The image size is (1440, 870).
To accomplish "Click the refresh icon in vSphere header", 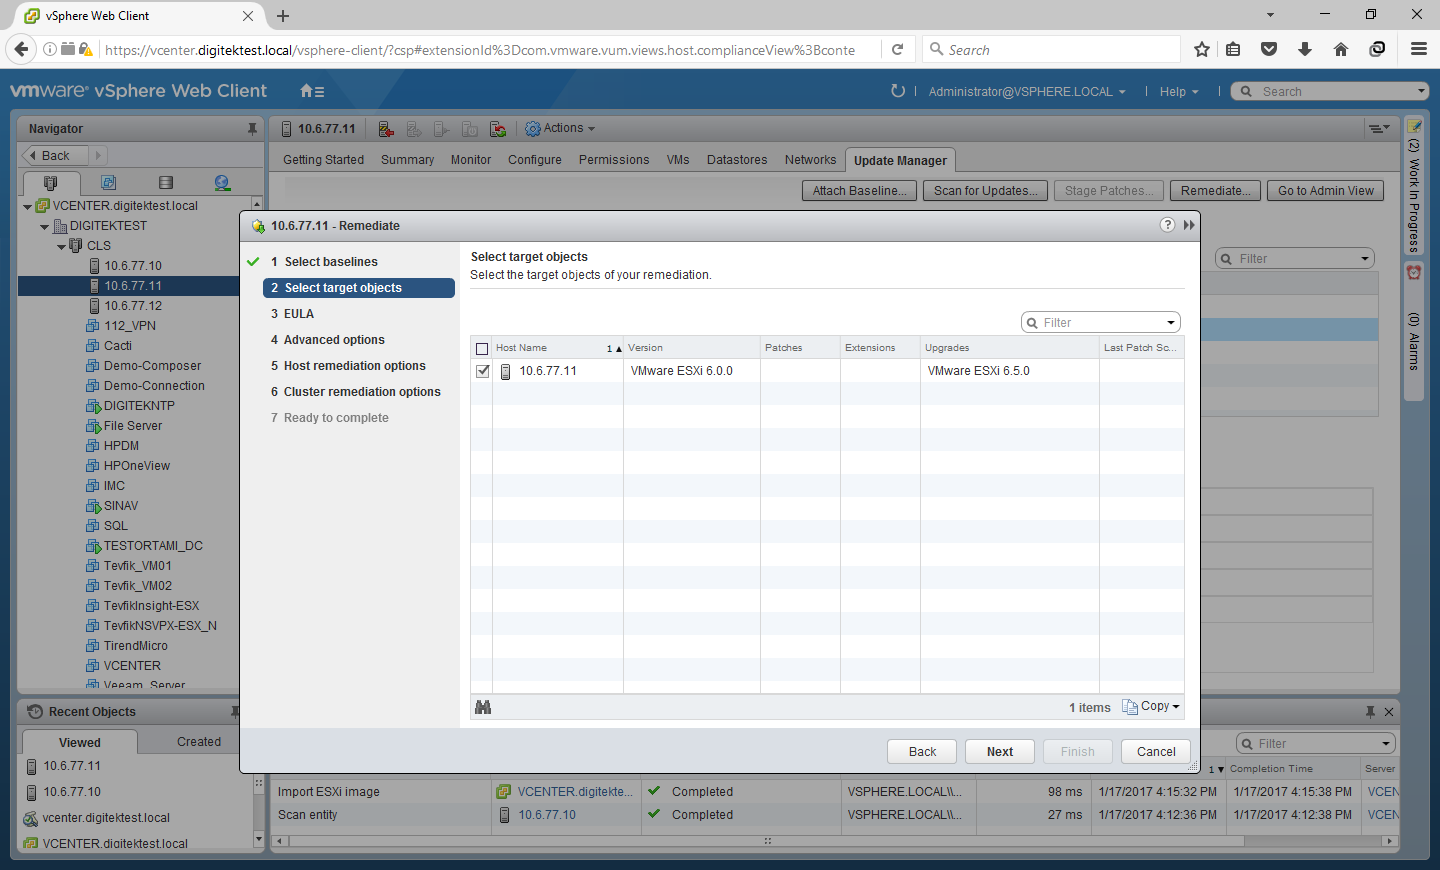I will point(898,91).
